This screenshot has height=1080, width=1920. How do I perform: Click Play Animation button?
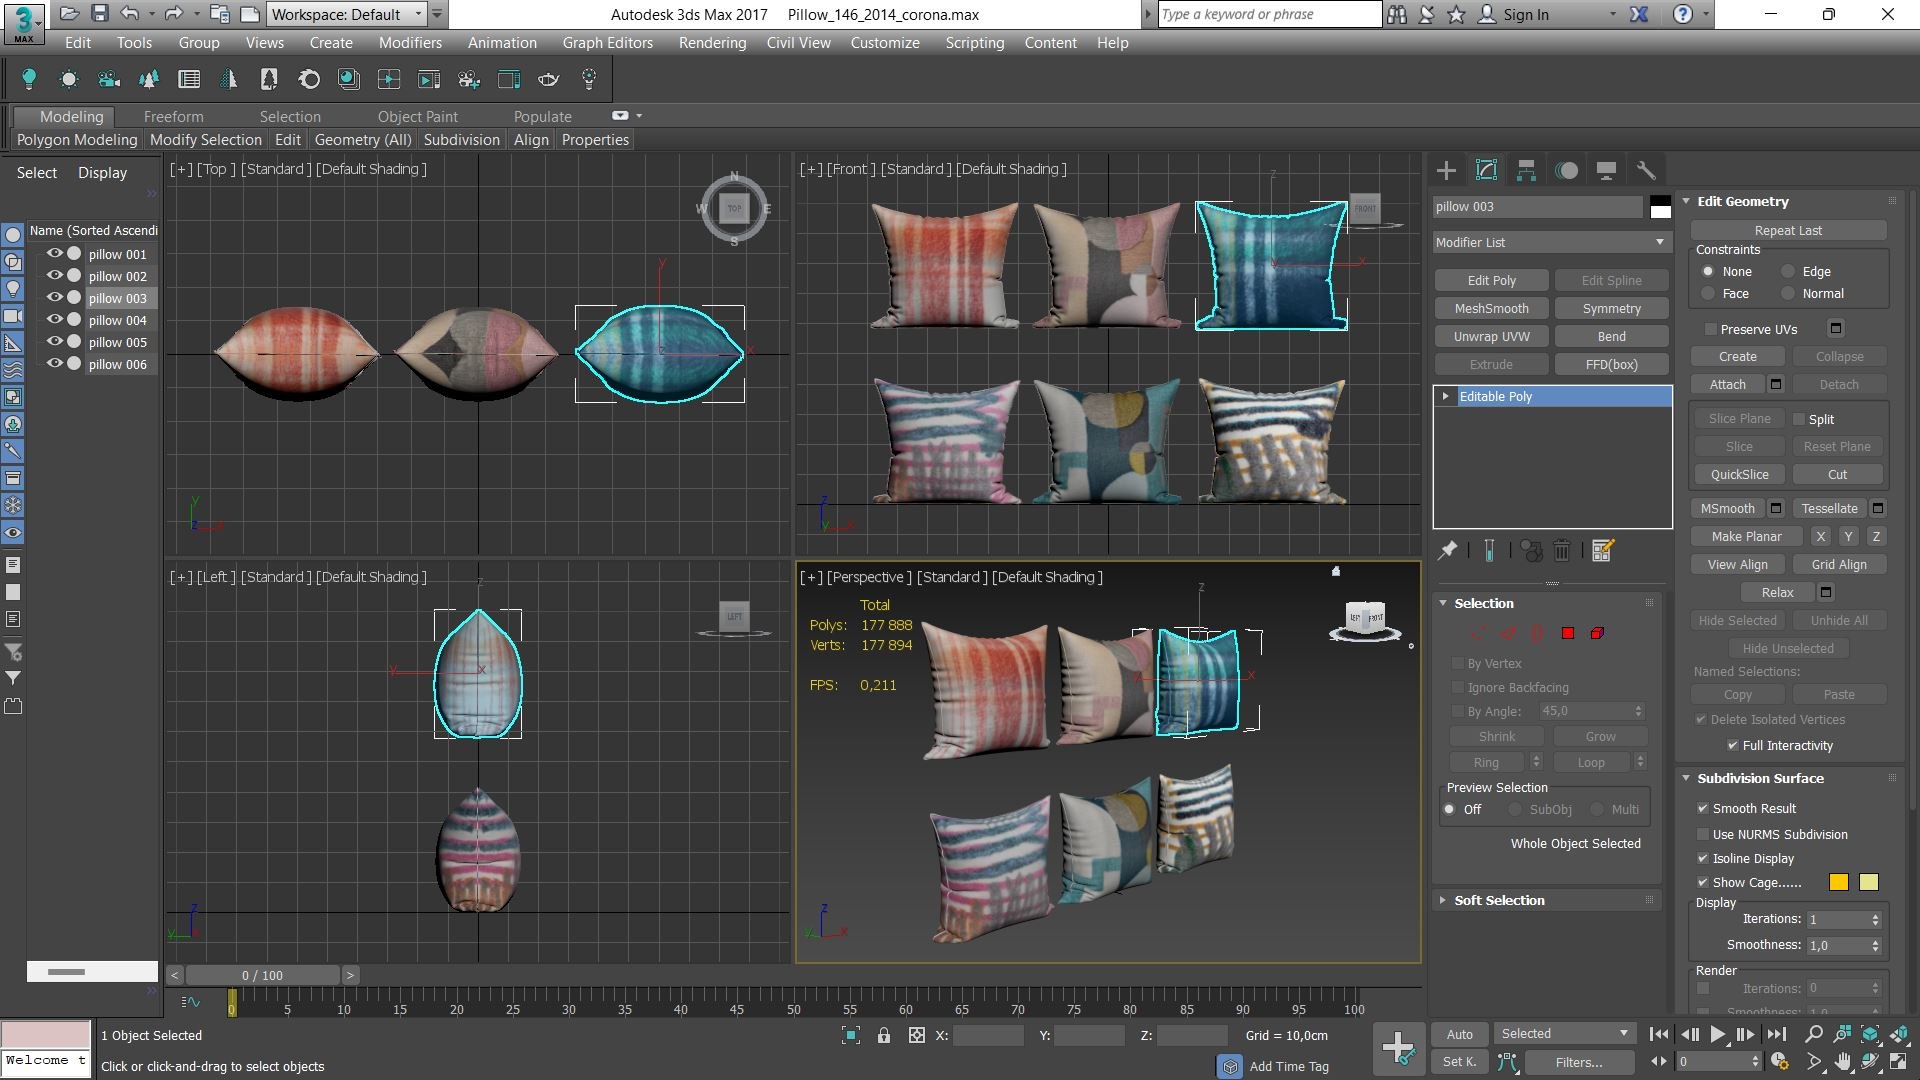(1717, 1034)
